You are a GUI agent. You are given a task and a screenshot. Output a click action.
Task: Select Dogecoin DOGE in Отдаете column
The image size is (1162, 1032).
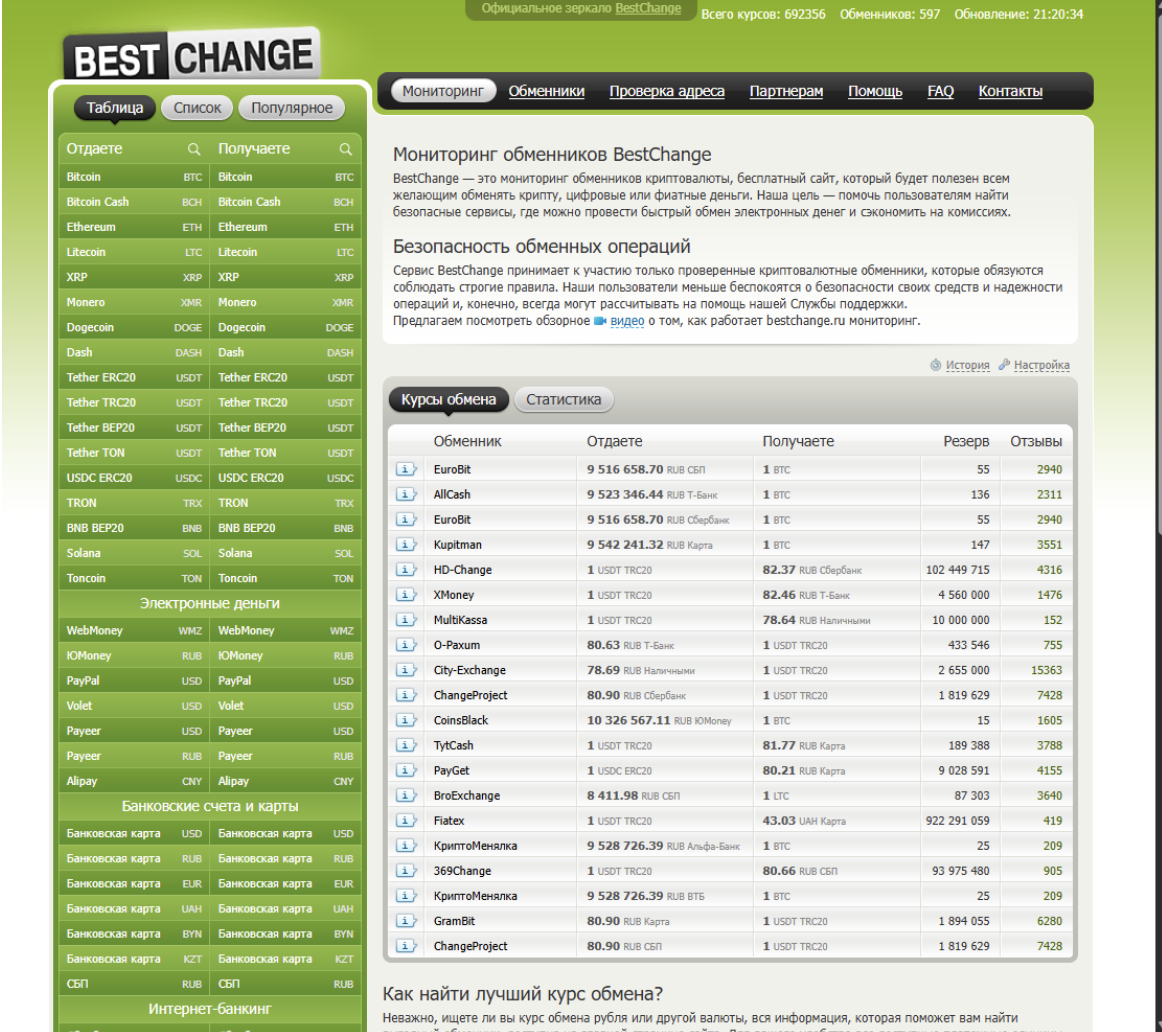coord(133,327)
